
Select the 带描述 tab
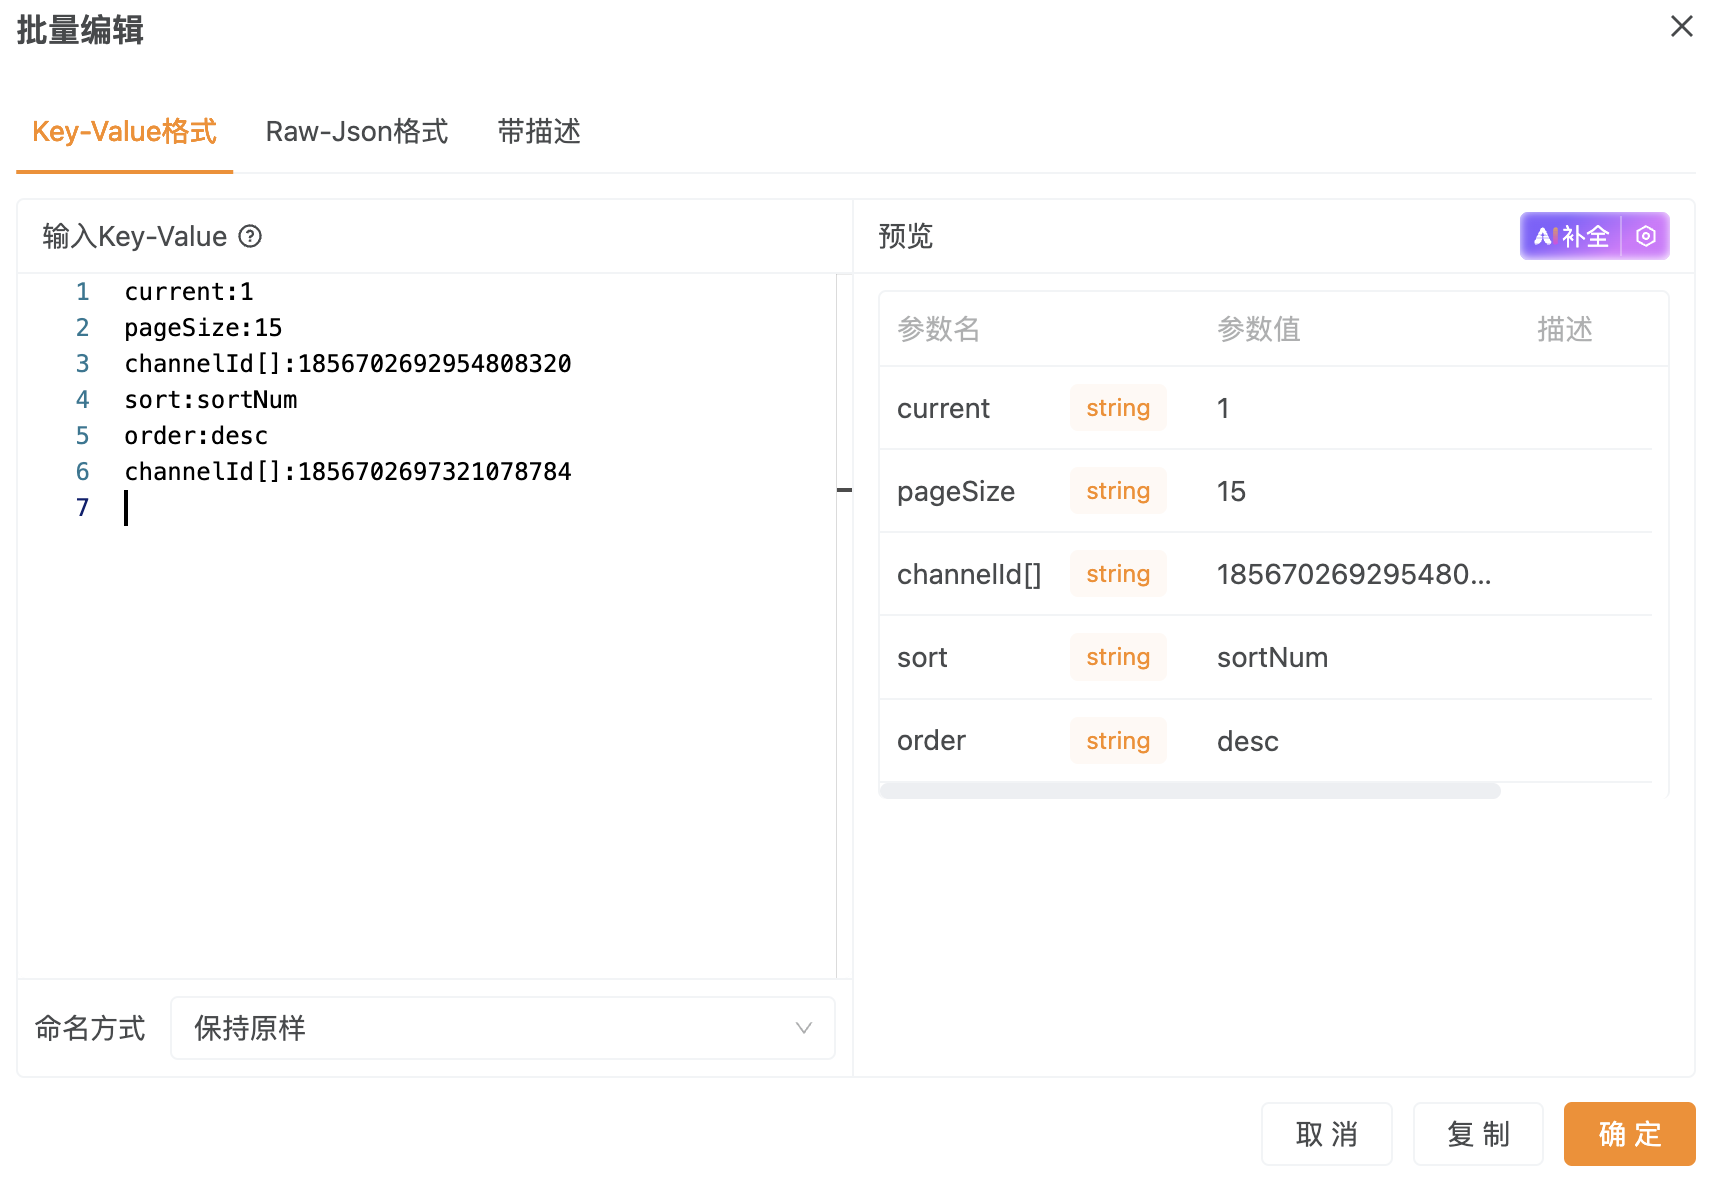coord(539,131)
